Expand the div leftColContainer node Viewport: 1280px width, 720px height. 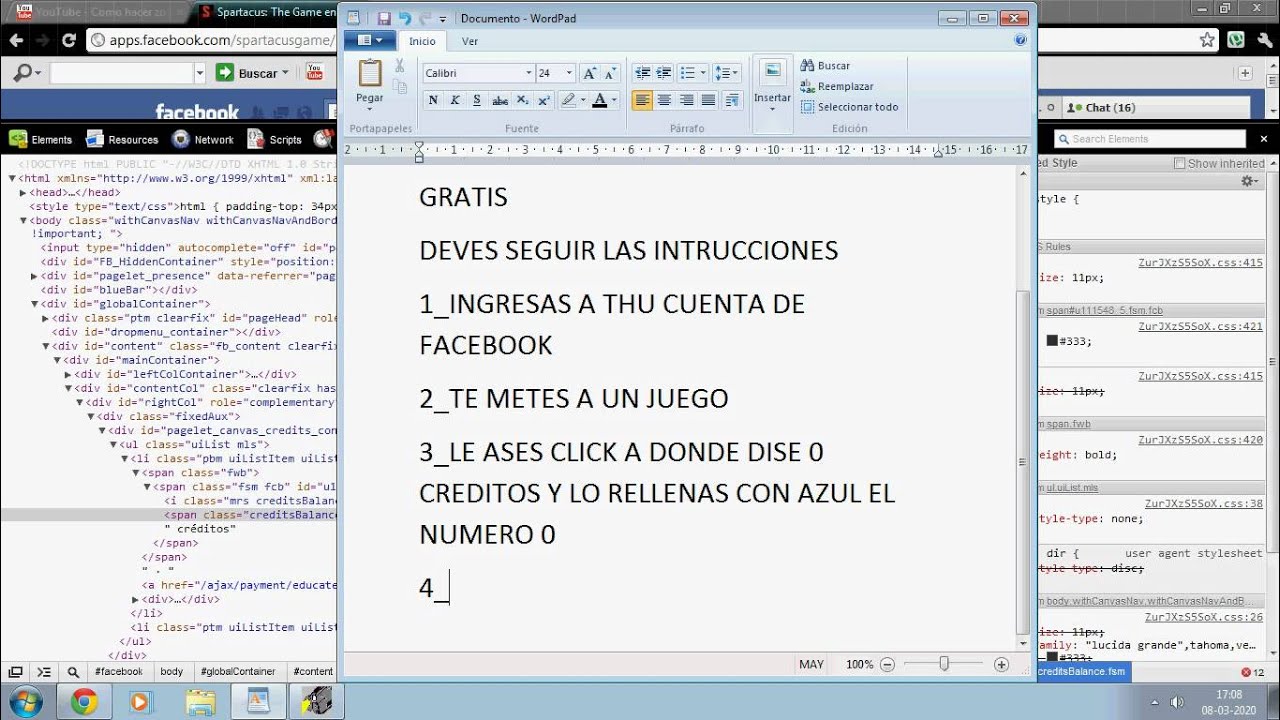(68, 374)
